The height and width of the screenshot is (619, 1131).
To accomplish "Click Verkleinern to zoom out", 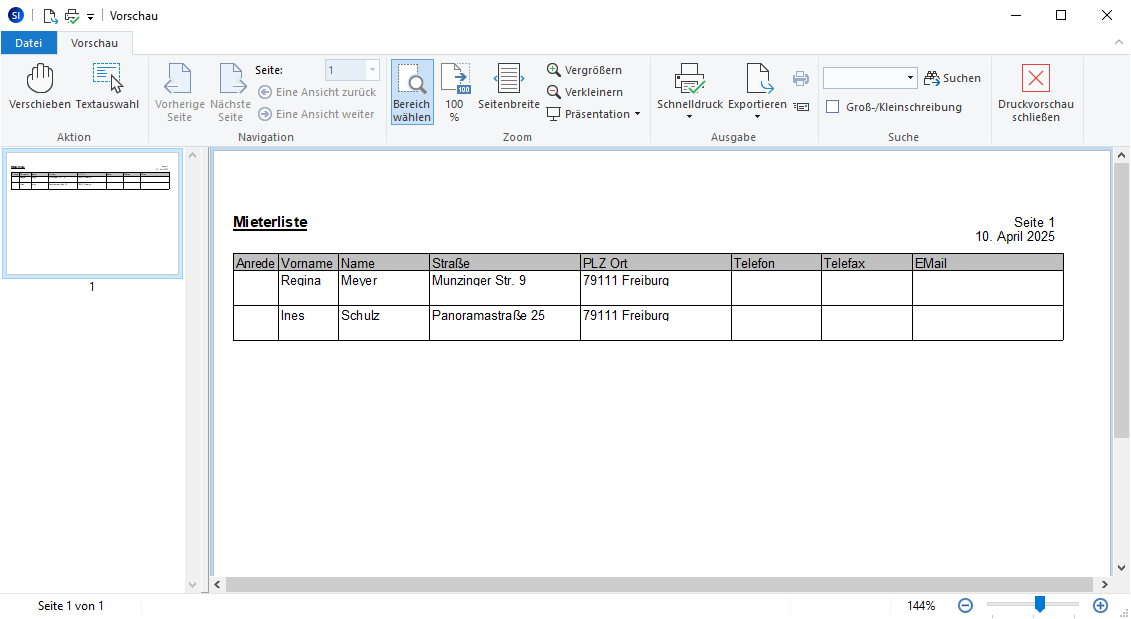I will tap(584, 92).
